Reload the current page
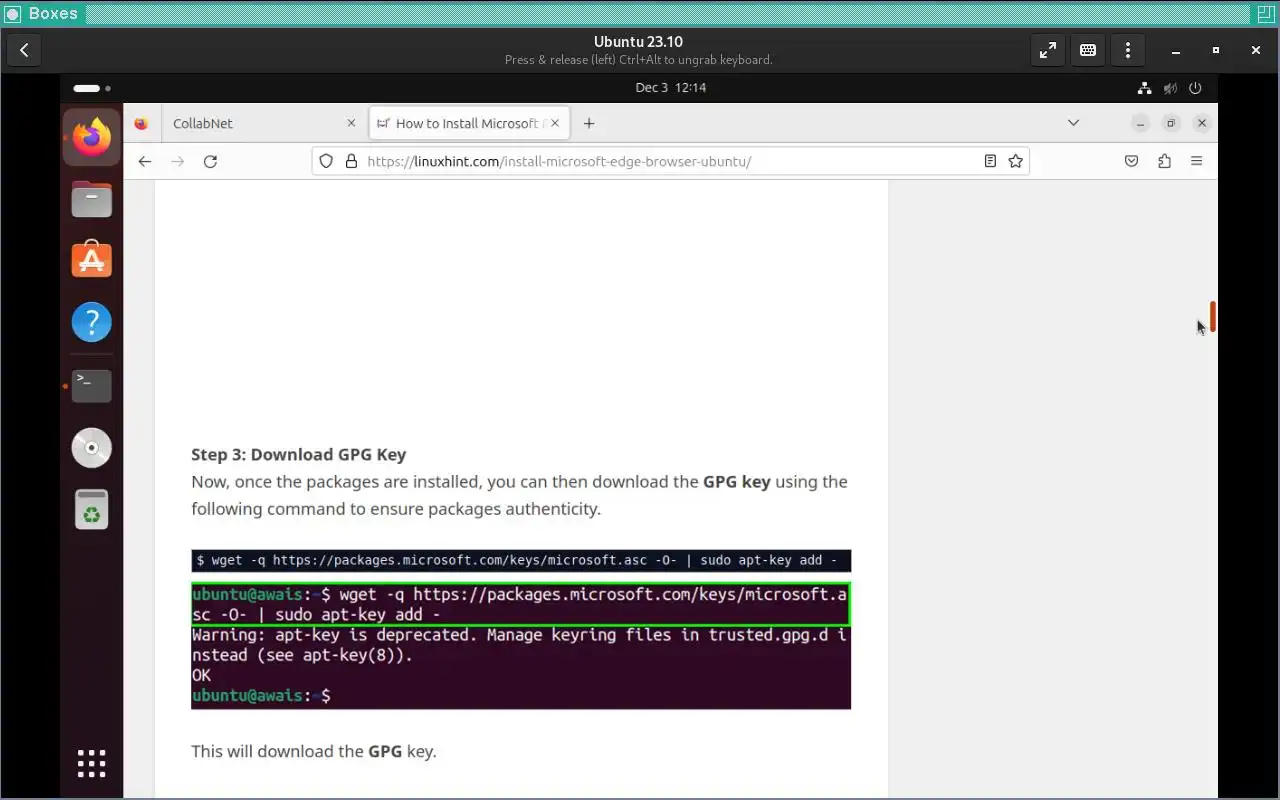The image size is (1280, 800). (x=210, y=161)
